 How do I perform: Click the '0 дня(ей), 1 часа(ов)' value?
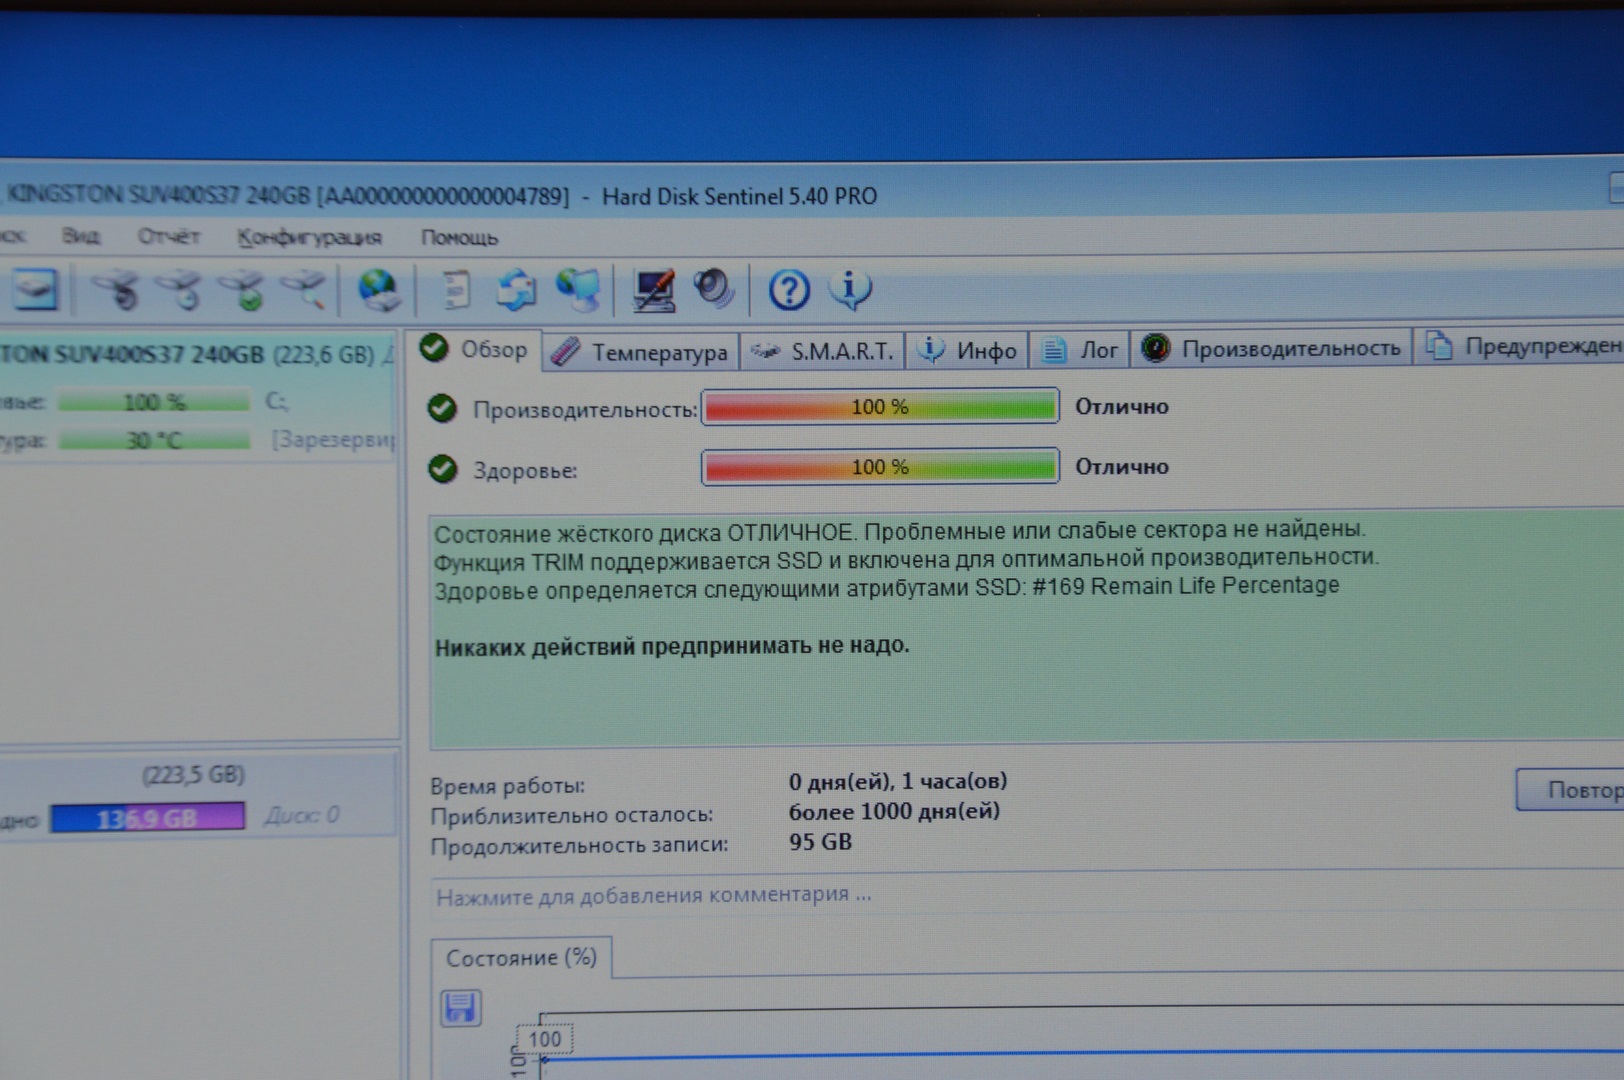[898, 781]
